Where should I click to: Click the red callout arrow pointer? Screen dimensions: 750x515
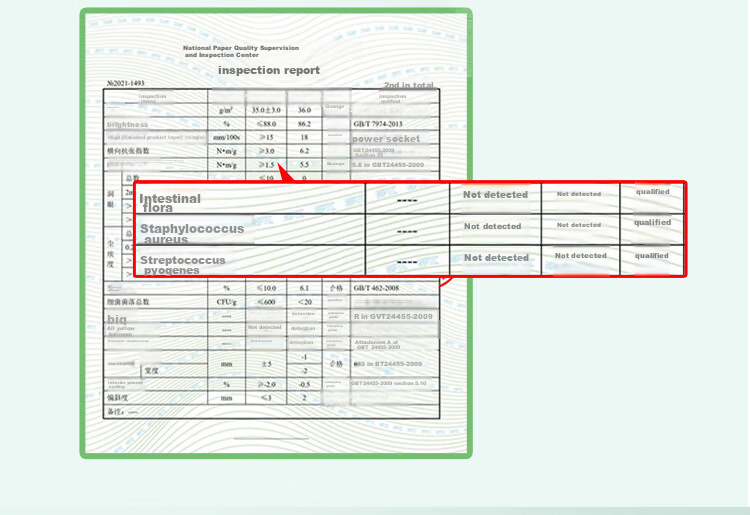285,173
